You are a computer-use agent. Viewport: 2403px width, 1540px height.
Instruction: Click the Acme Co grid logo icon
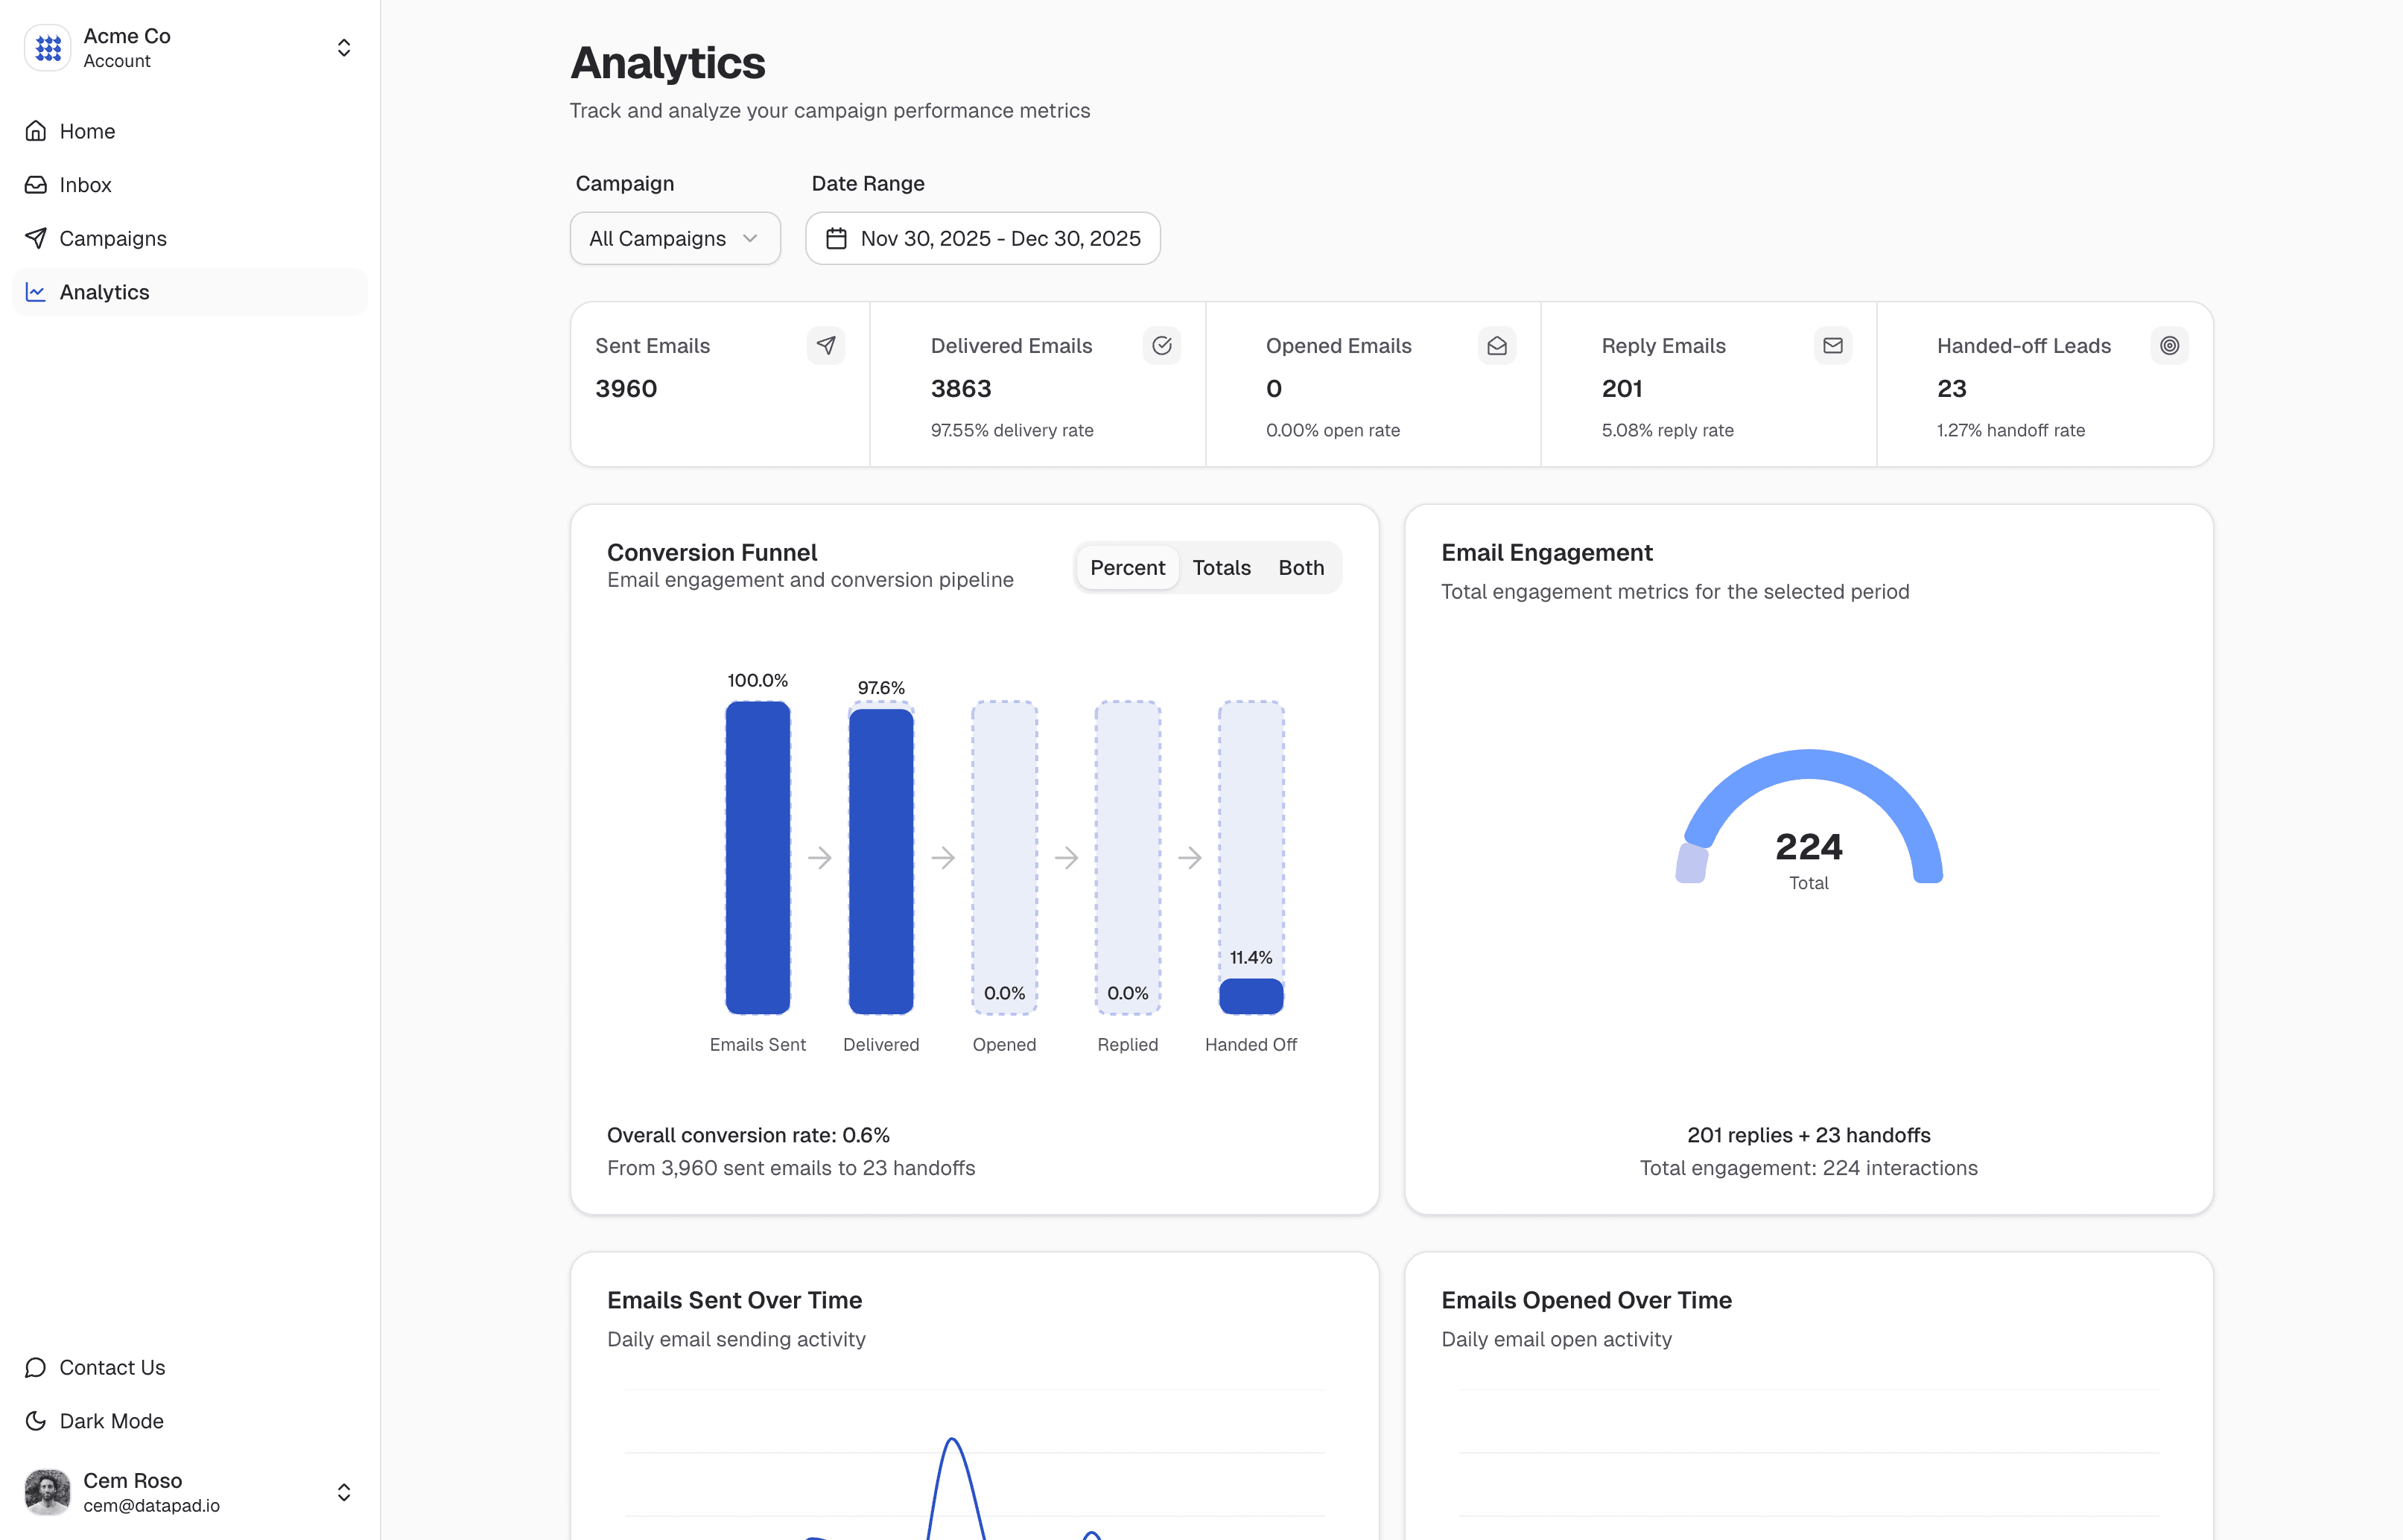(47, 47)
